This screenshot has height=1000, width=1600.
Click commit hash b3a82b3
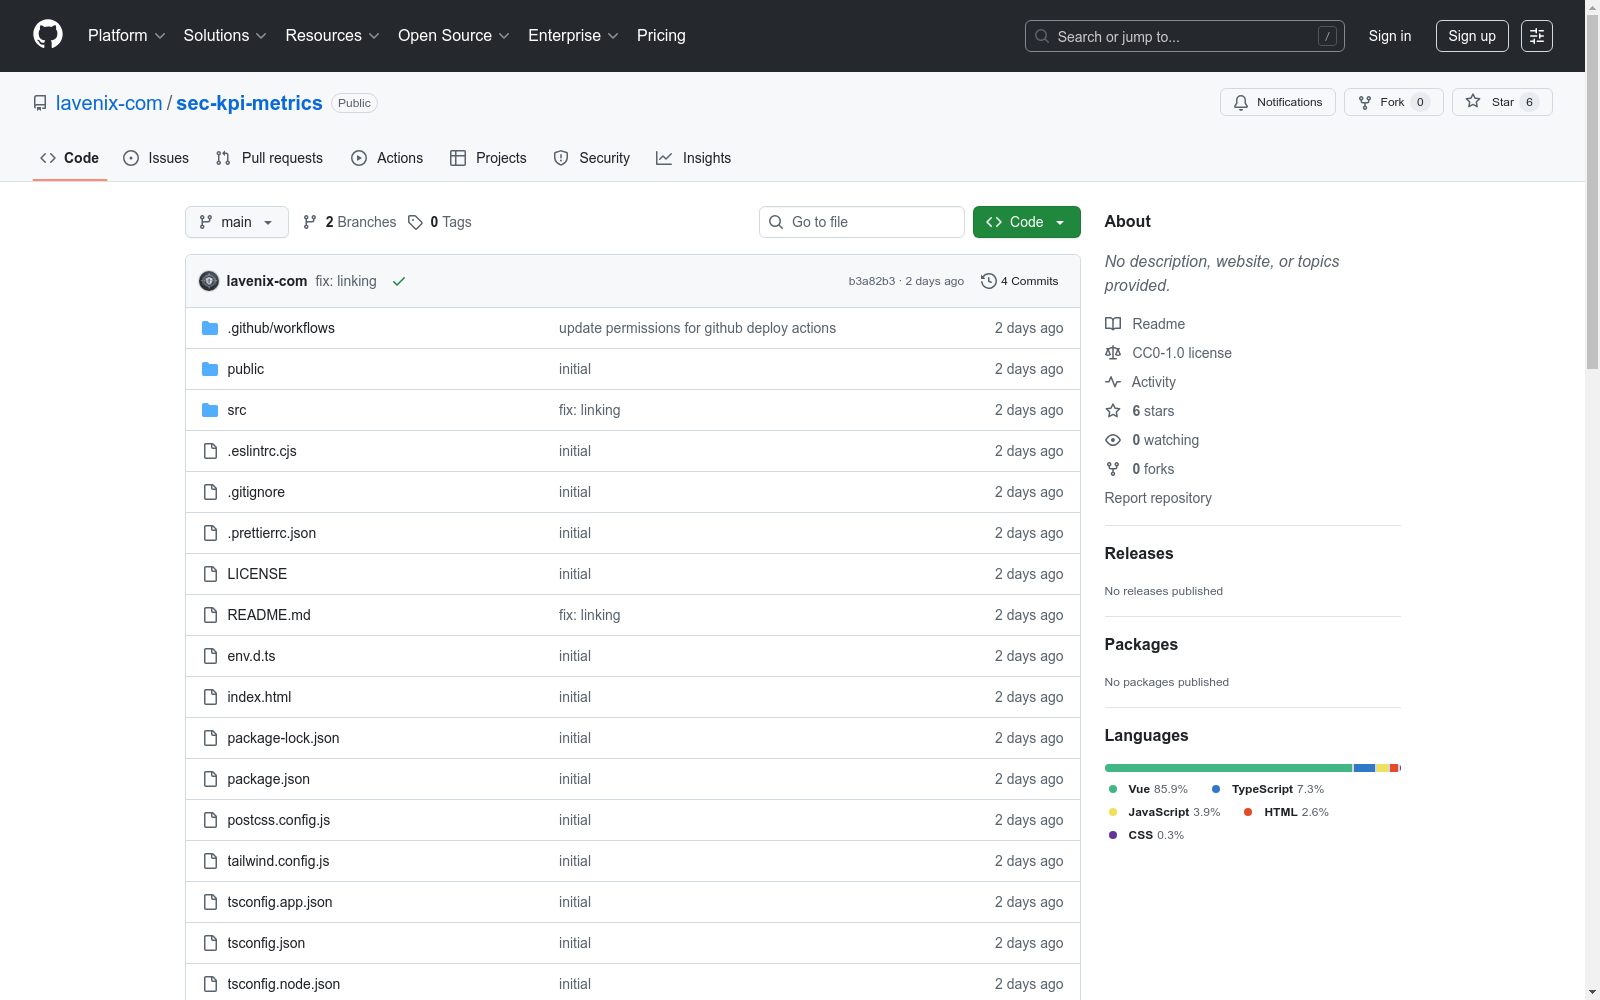872,281
